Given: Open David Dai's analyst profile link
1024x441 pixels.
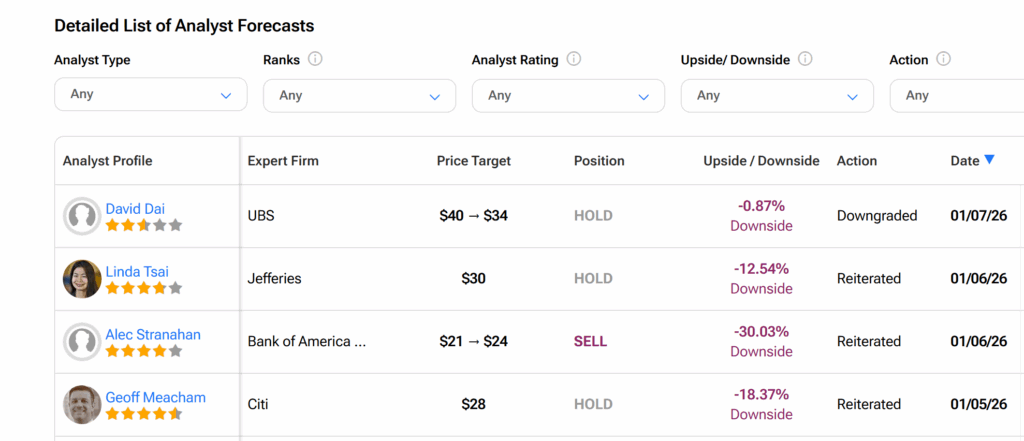Looking at the screenshot, I should (135, 209).
